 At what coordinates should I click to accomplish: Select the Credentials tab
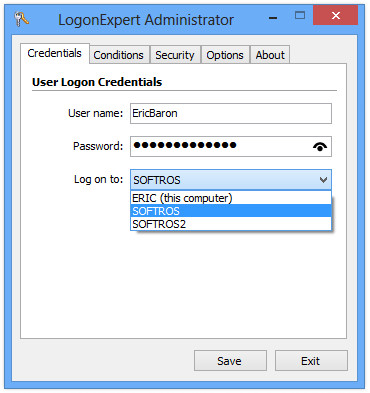coord(54,53)
